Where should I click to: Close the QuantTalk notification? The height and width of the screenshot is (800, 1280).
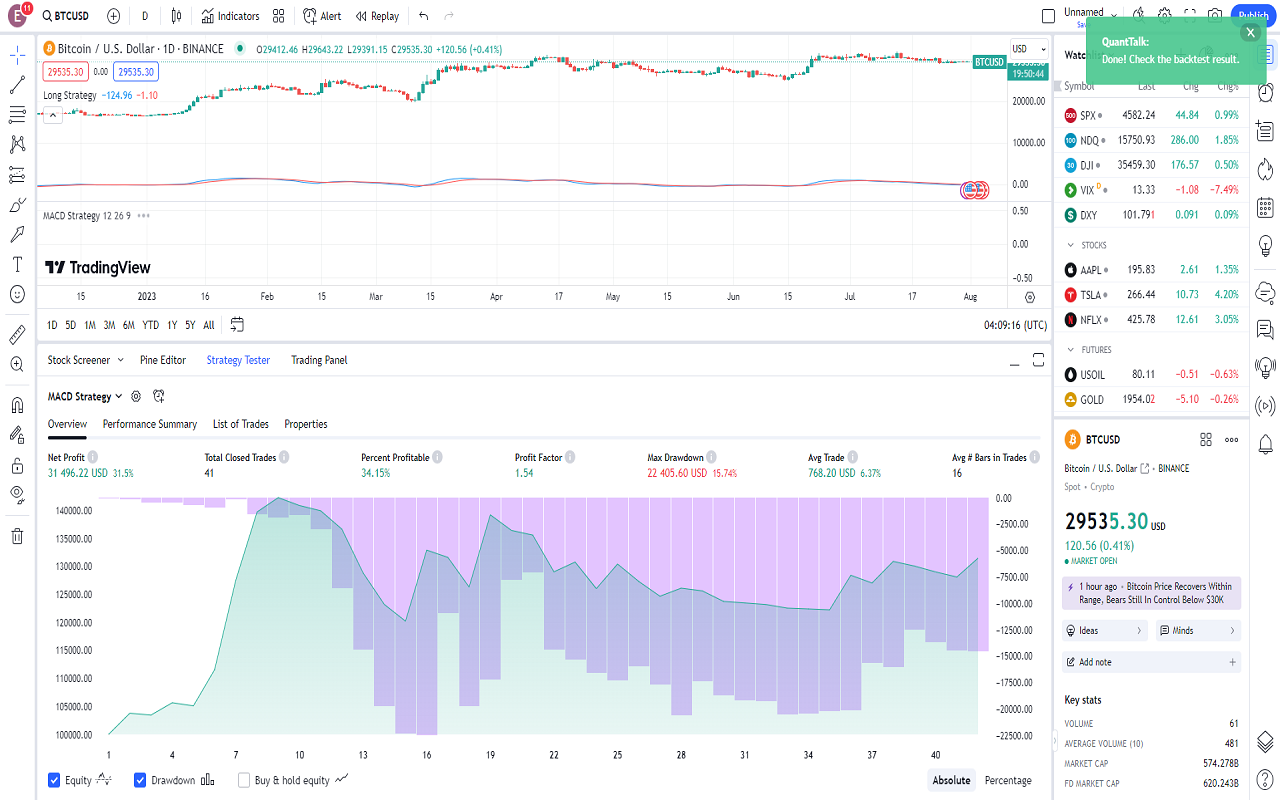coord(1249,32)
